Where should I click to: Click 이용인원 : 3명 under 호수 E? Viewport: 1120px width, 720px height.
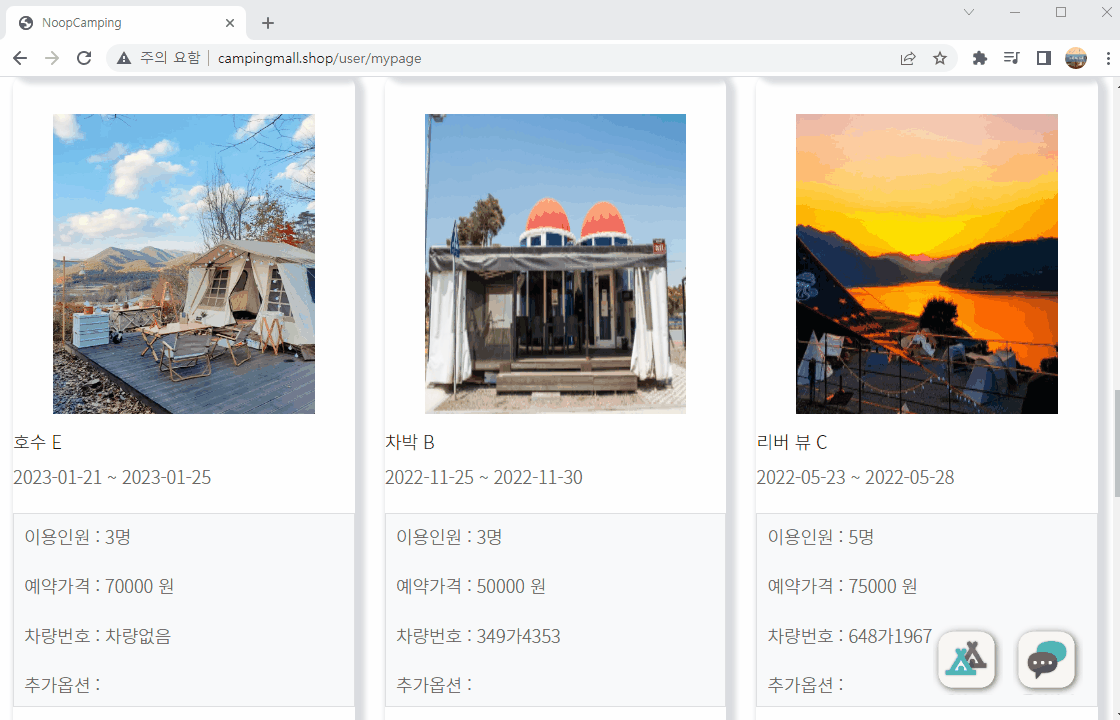pos(78,537)
